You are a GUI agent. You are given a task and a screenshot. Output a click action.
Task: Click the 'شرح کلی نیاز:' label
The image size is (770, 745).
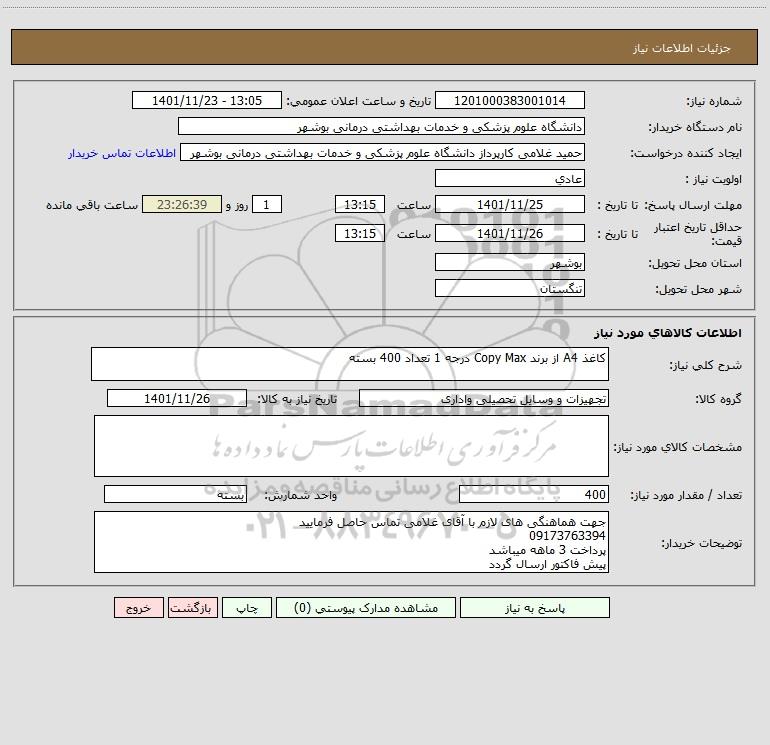pyautogui.click(x=706, y=365)
